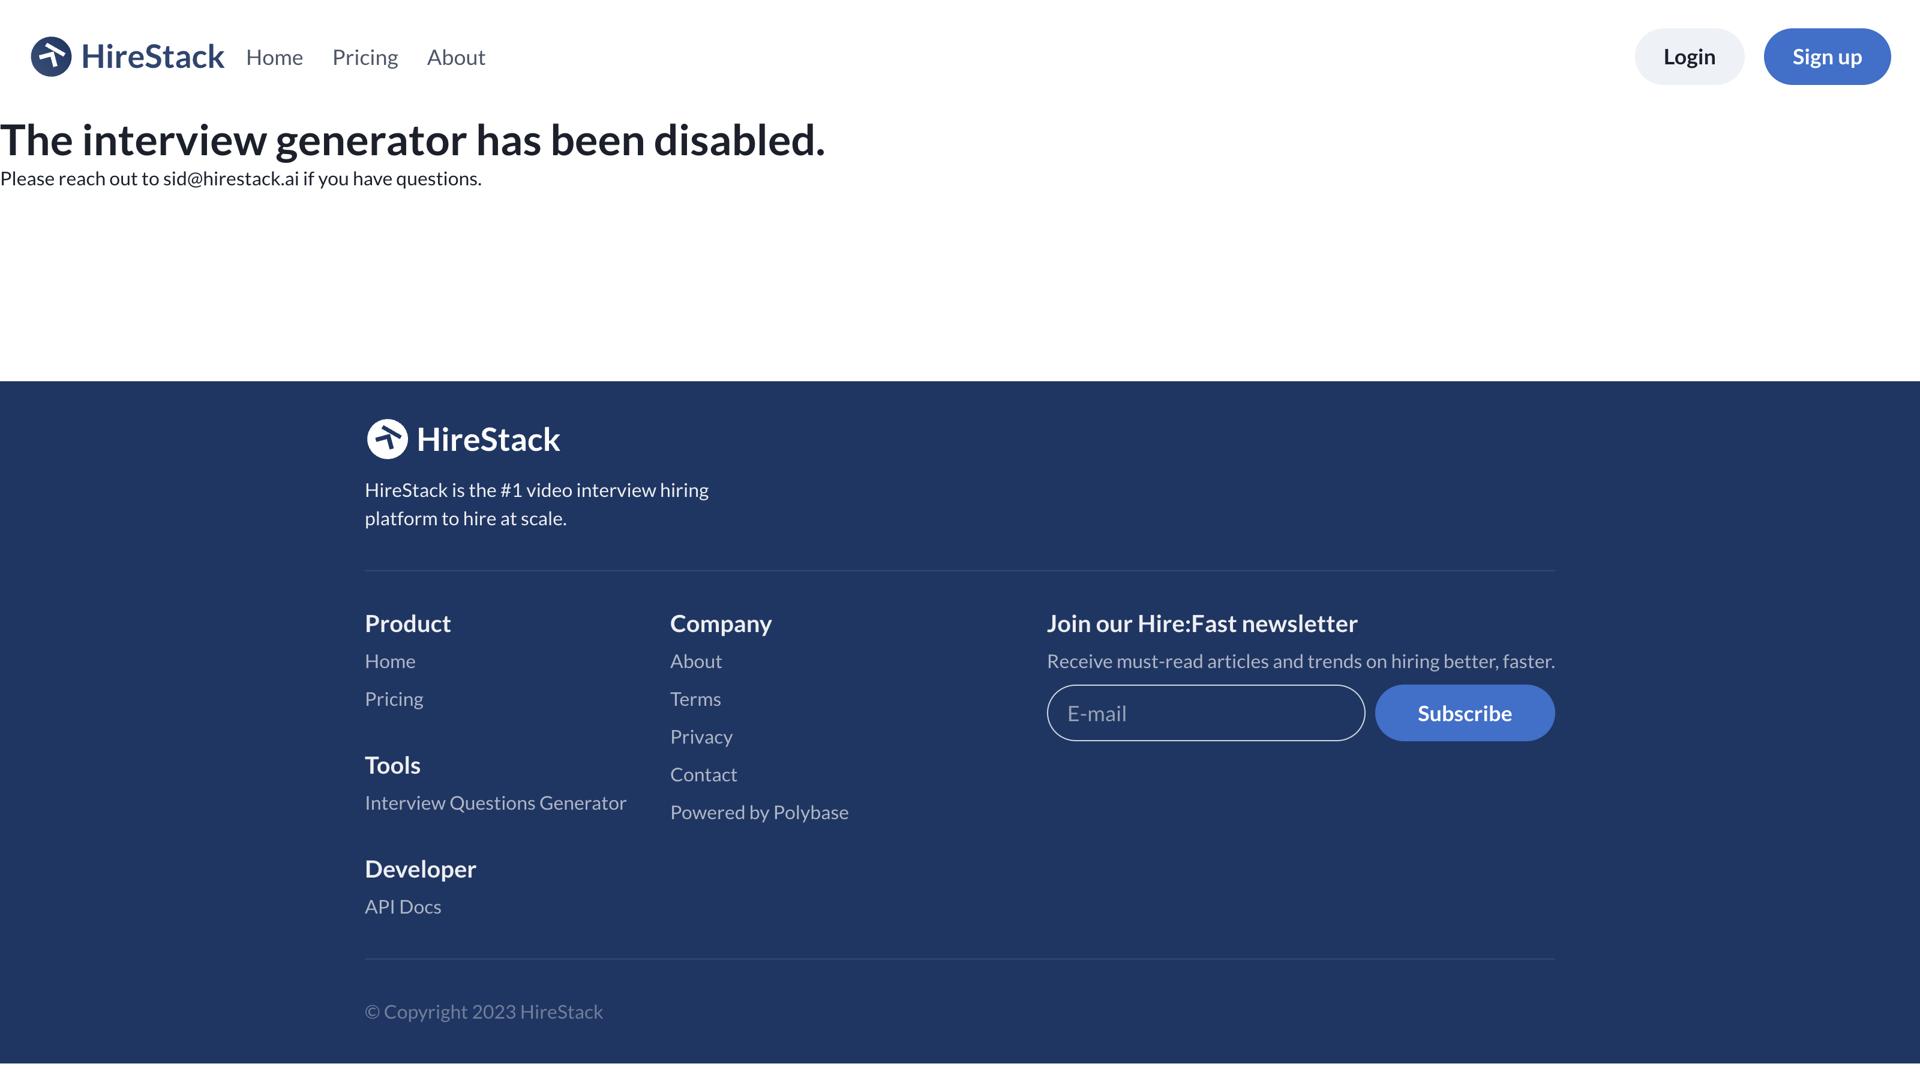
Task: Open Home under the Product section
Action: pos(390,660)
